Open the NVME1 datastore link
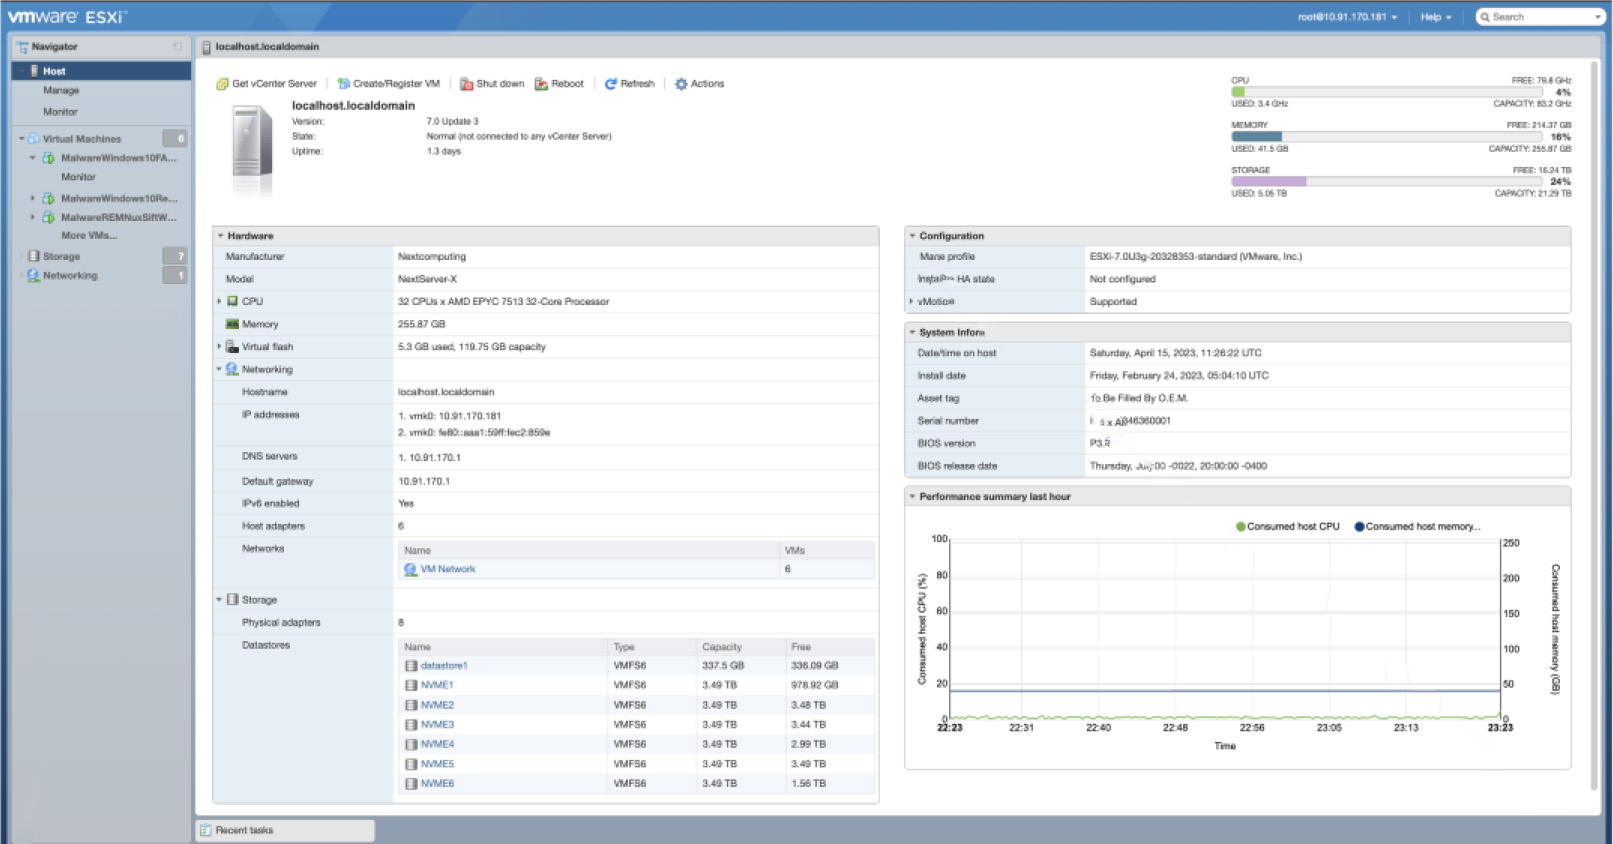This screenshot has height=844, width=1613. click(x=437, y=685)
